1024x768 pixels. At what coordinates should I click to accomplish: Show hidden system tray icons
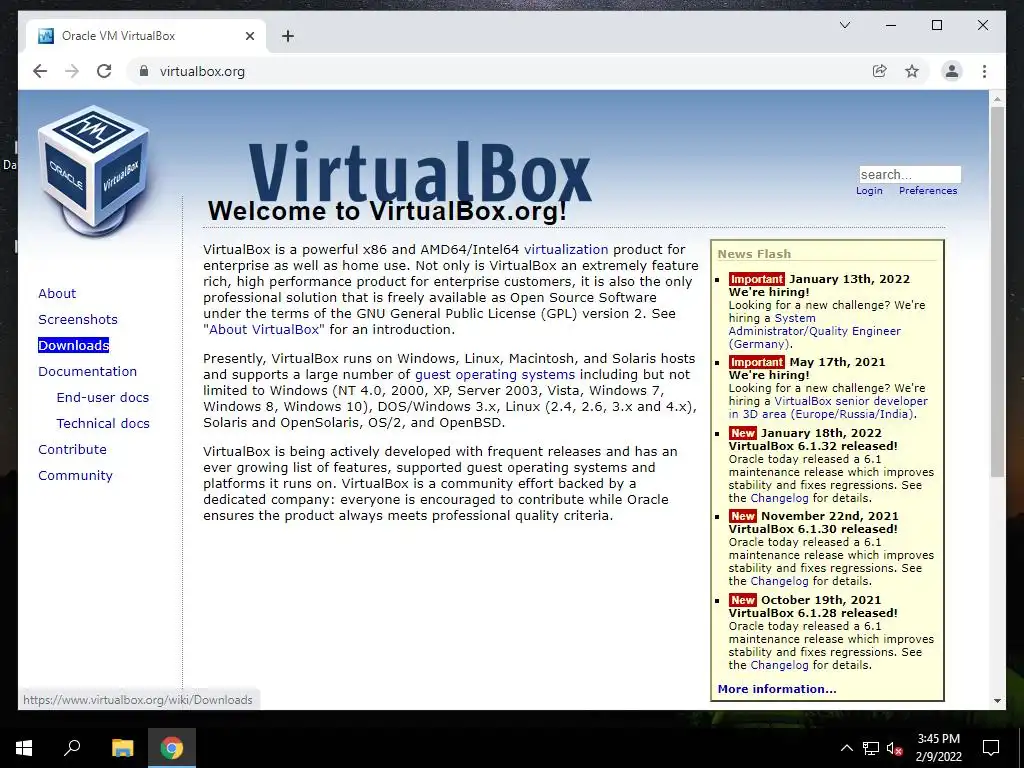click(846, 748)
